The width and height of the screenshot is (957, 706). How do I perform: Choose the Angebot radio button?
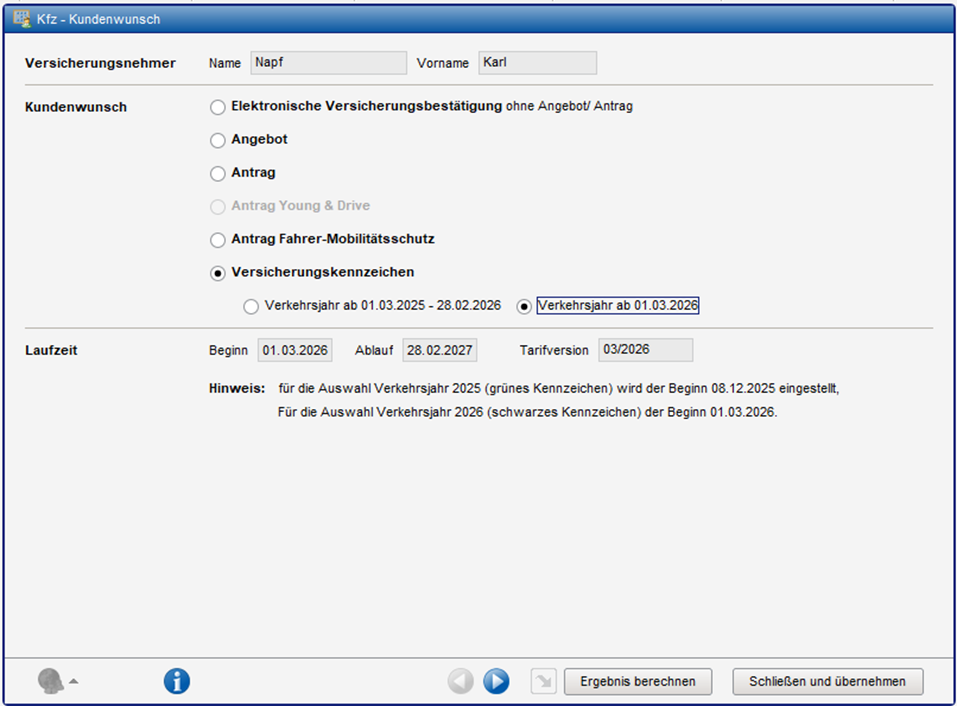pos(218,141)
